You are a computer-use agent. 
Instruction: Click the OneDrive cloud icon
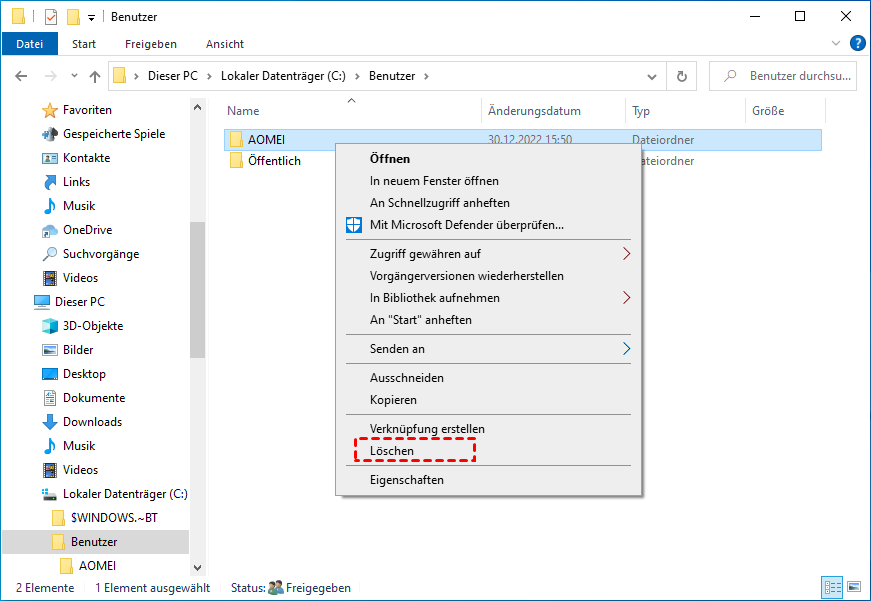click(50, 230)
